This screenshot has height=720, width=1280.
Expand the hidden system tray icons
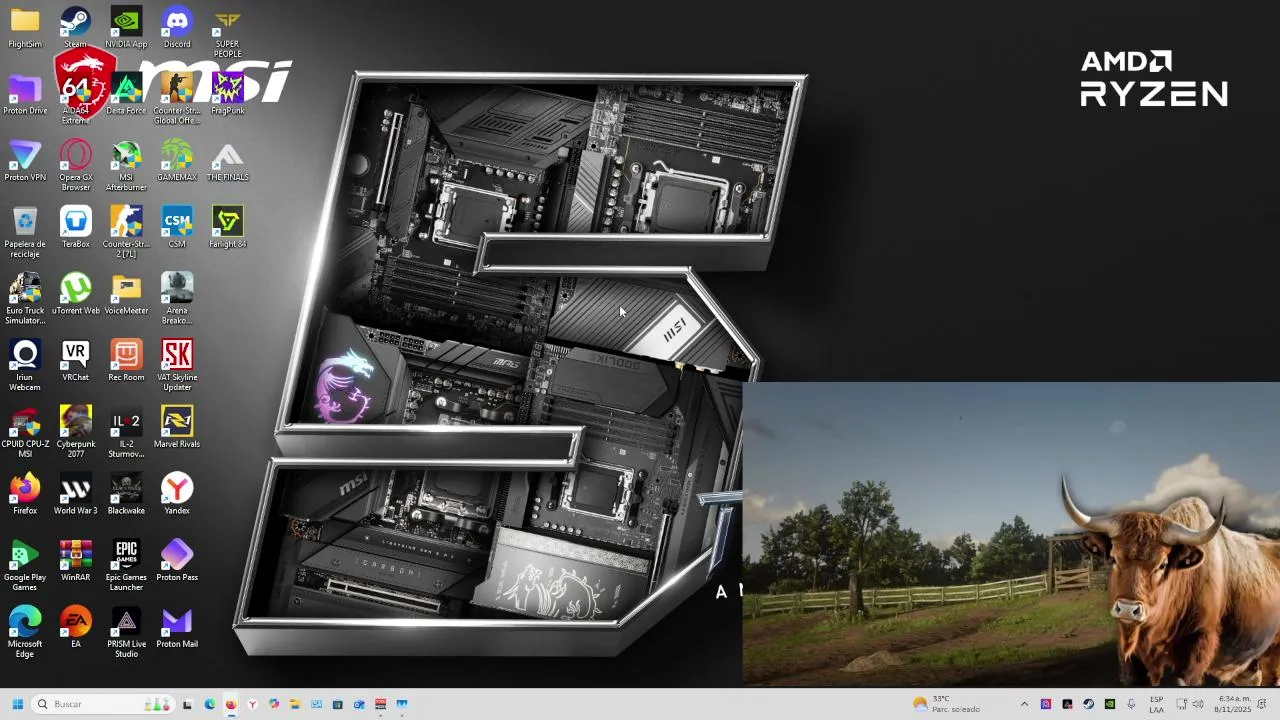pyautogui.click(x=1024, y=704)
